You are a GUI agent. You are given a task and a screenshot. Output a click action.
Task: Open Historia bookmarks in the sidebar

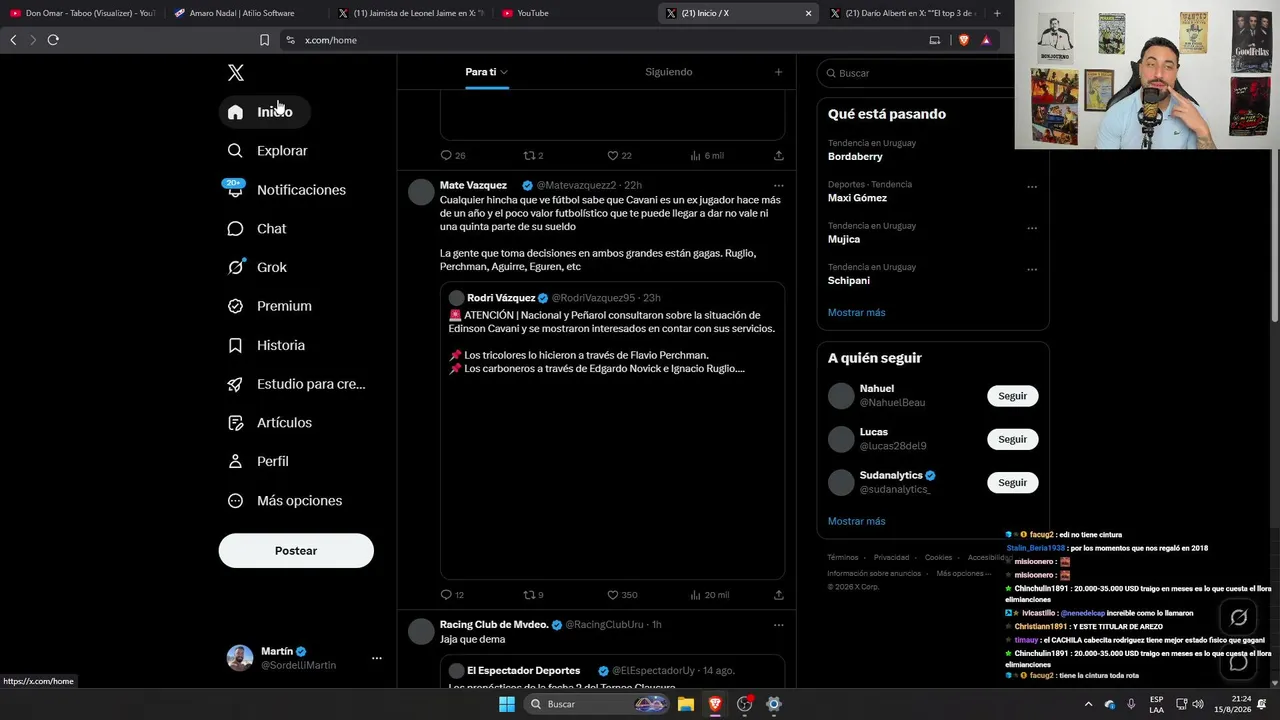(x=266, y=345)
